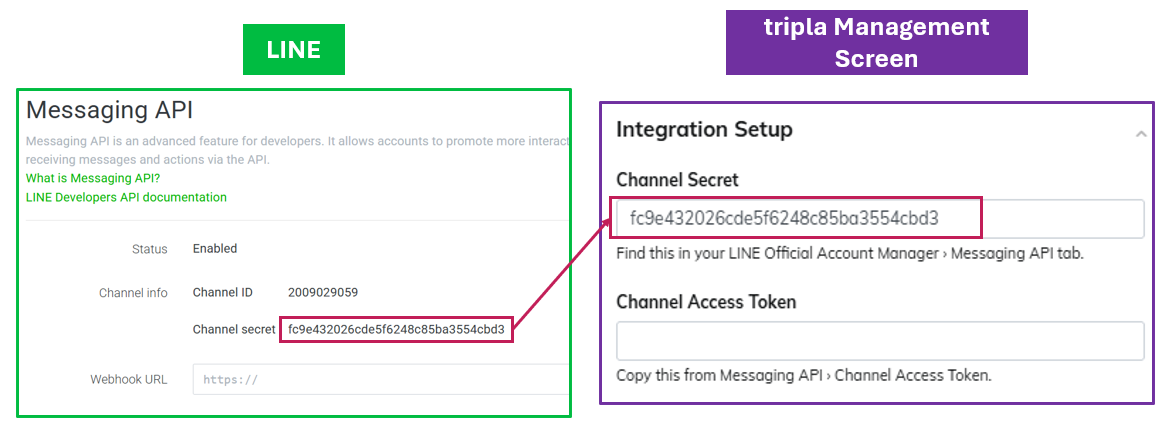Collapse the Integration Setup section chevron

(1141, 133)
